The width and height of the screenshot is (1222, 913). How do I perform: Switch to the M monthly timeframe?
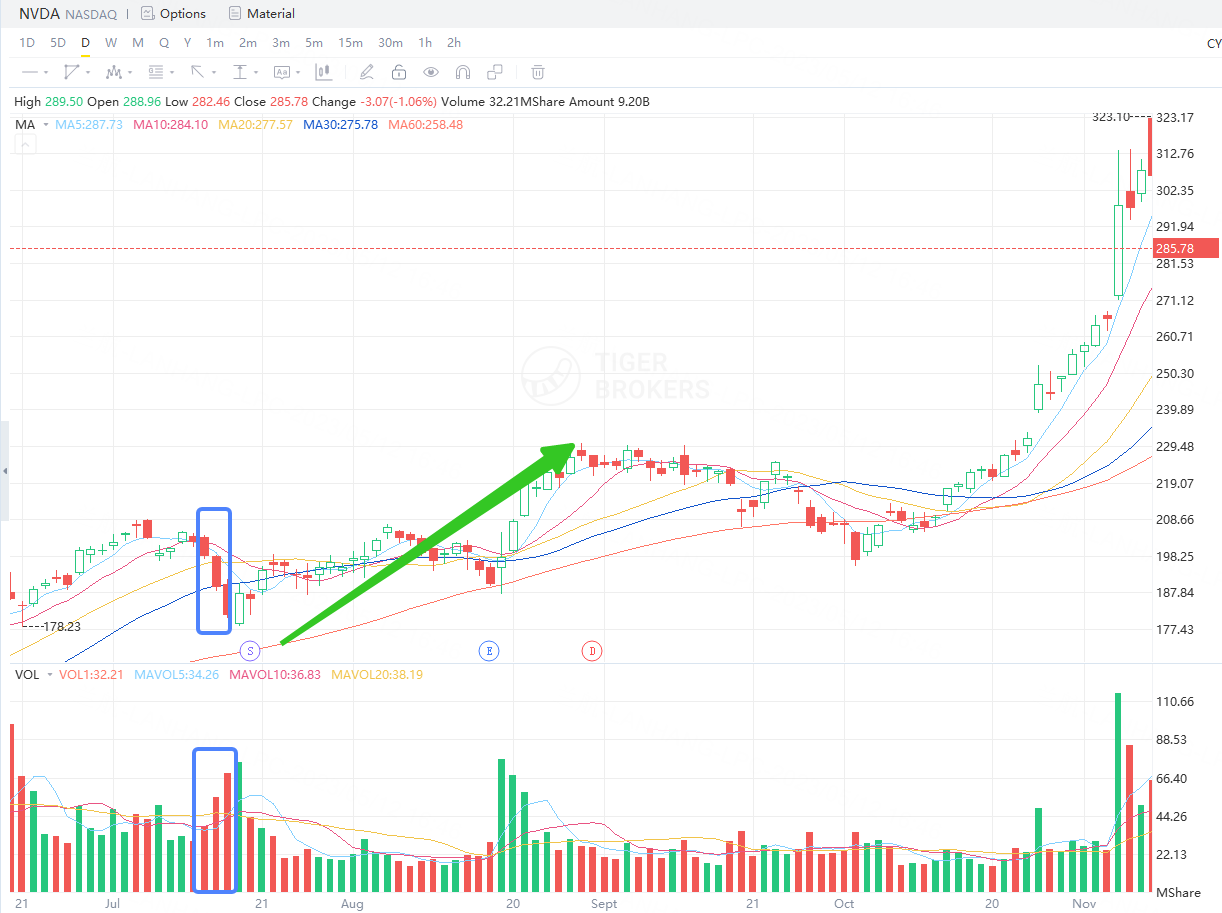click(138, 42)
